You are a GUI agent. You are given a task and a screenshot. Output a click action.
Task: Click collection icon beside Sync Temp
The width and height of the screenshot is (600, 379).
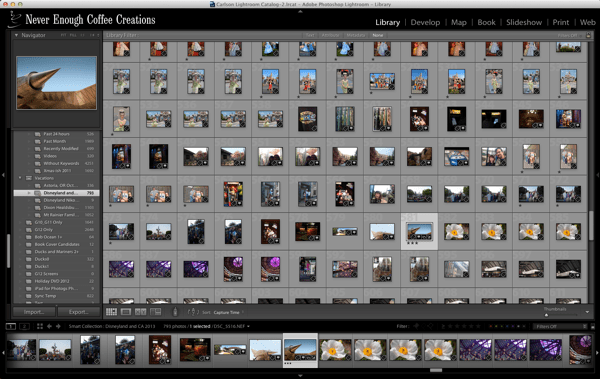pyautogui.click(x=29, y=296)
